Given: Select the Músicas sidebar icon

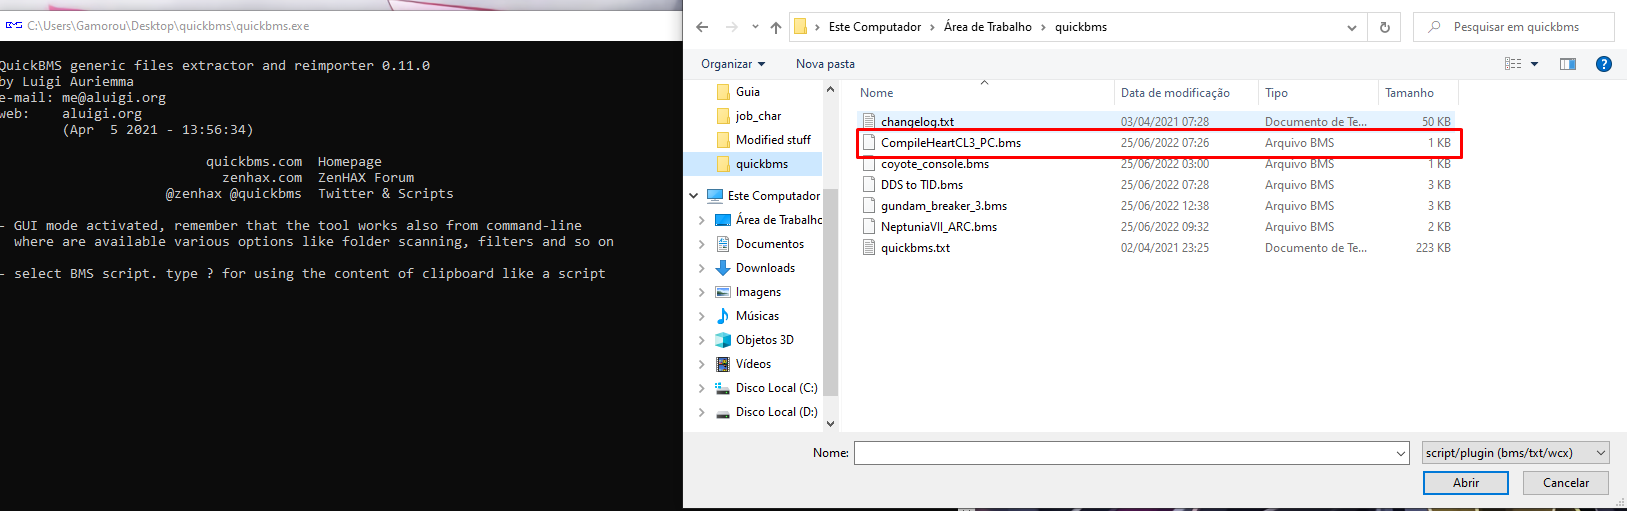Looking at the screenshot, I should coord(723,316).
